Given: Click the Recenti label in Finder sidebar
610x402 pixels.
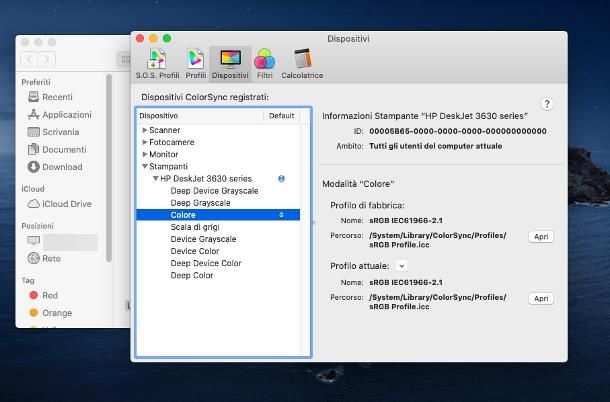Looking at the screenshot, I should [x=57, y=97].
